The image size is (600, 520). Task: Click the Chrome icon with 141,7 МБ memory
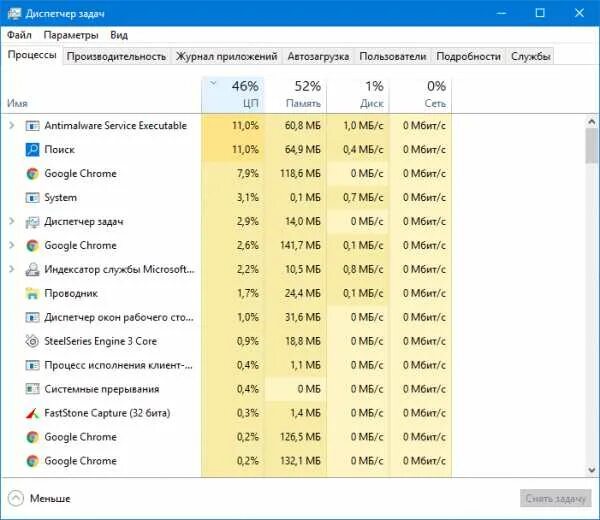(x=32, y=245)
